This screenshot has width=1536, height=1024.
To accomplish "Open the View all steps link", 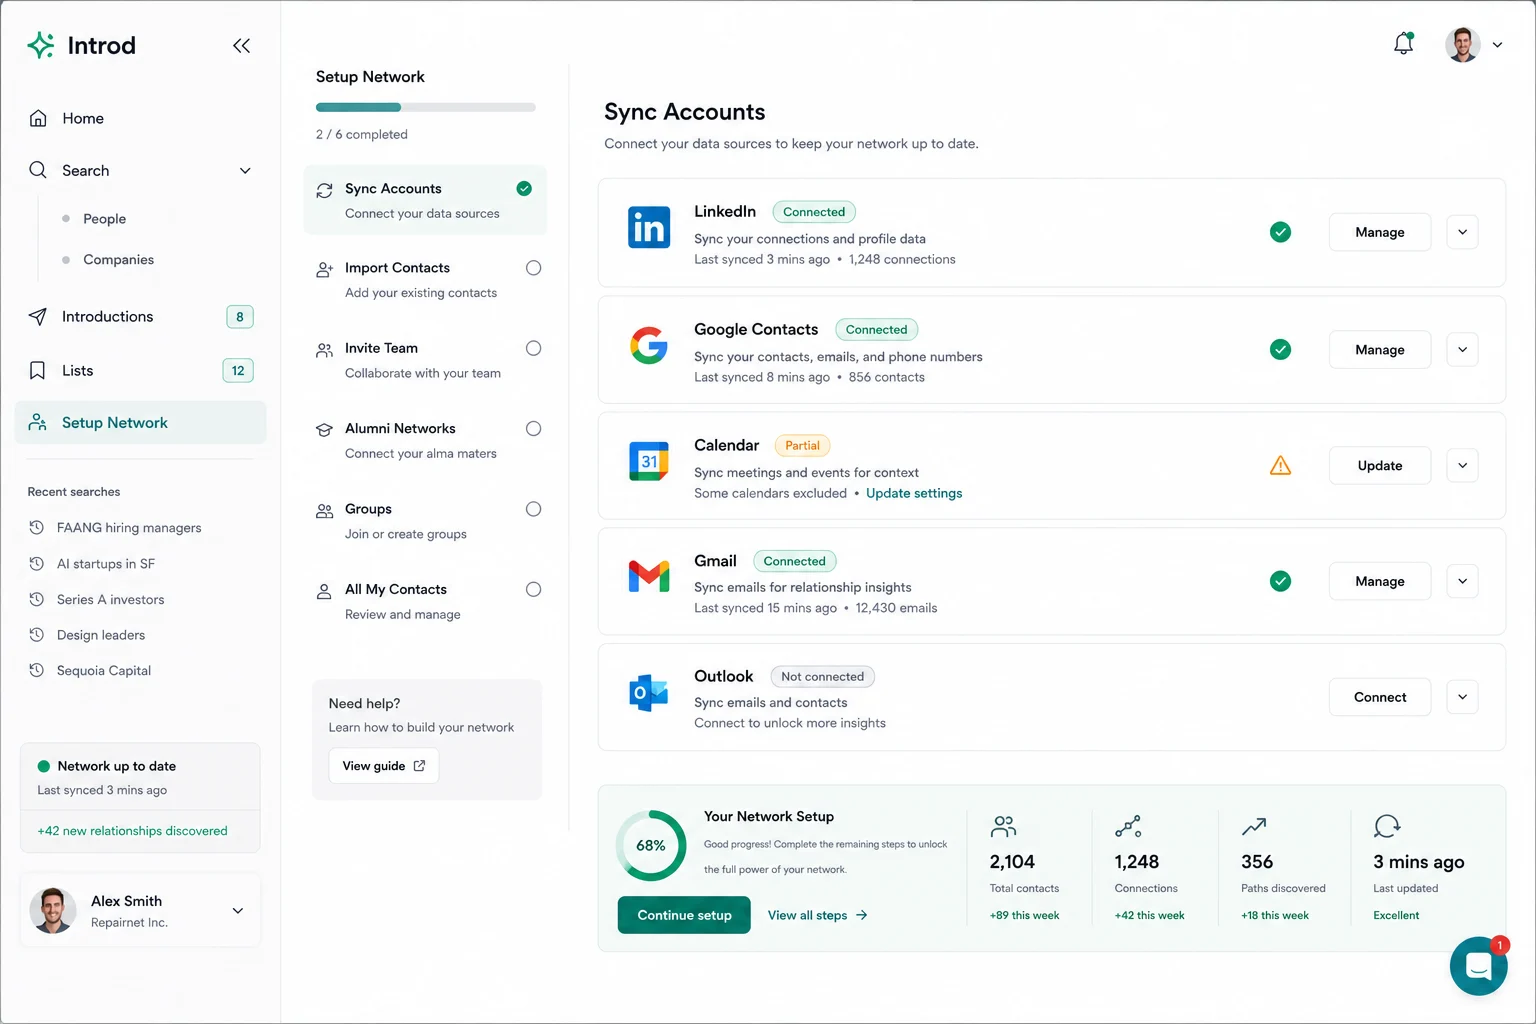I will point(817,915).
